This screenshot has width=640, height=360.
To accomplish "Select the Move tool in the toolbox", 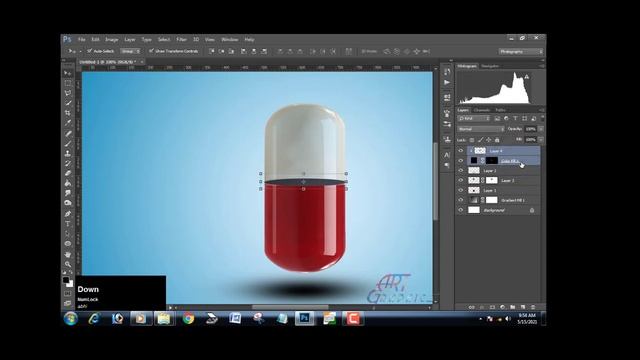I will tap(68, 73).
